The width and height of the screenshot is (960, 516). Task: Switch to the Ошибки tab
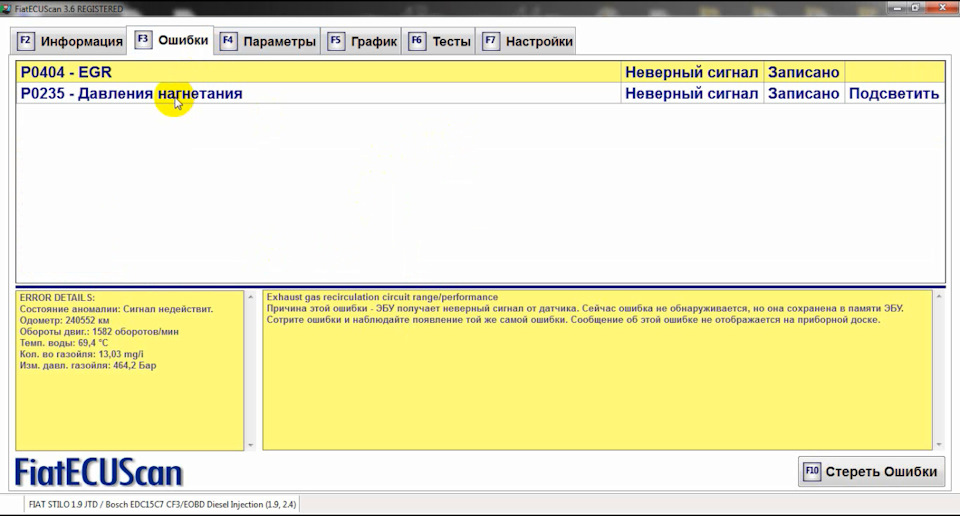[171, 40]
